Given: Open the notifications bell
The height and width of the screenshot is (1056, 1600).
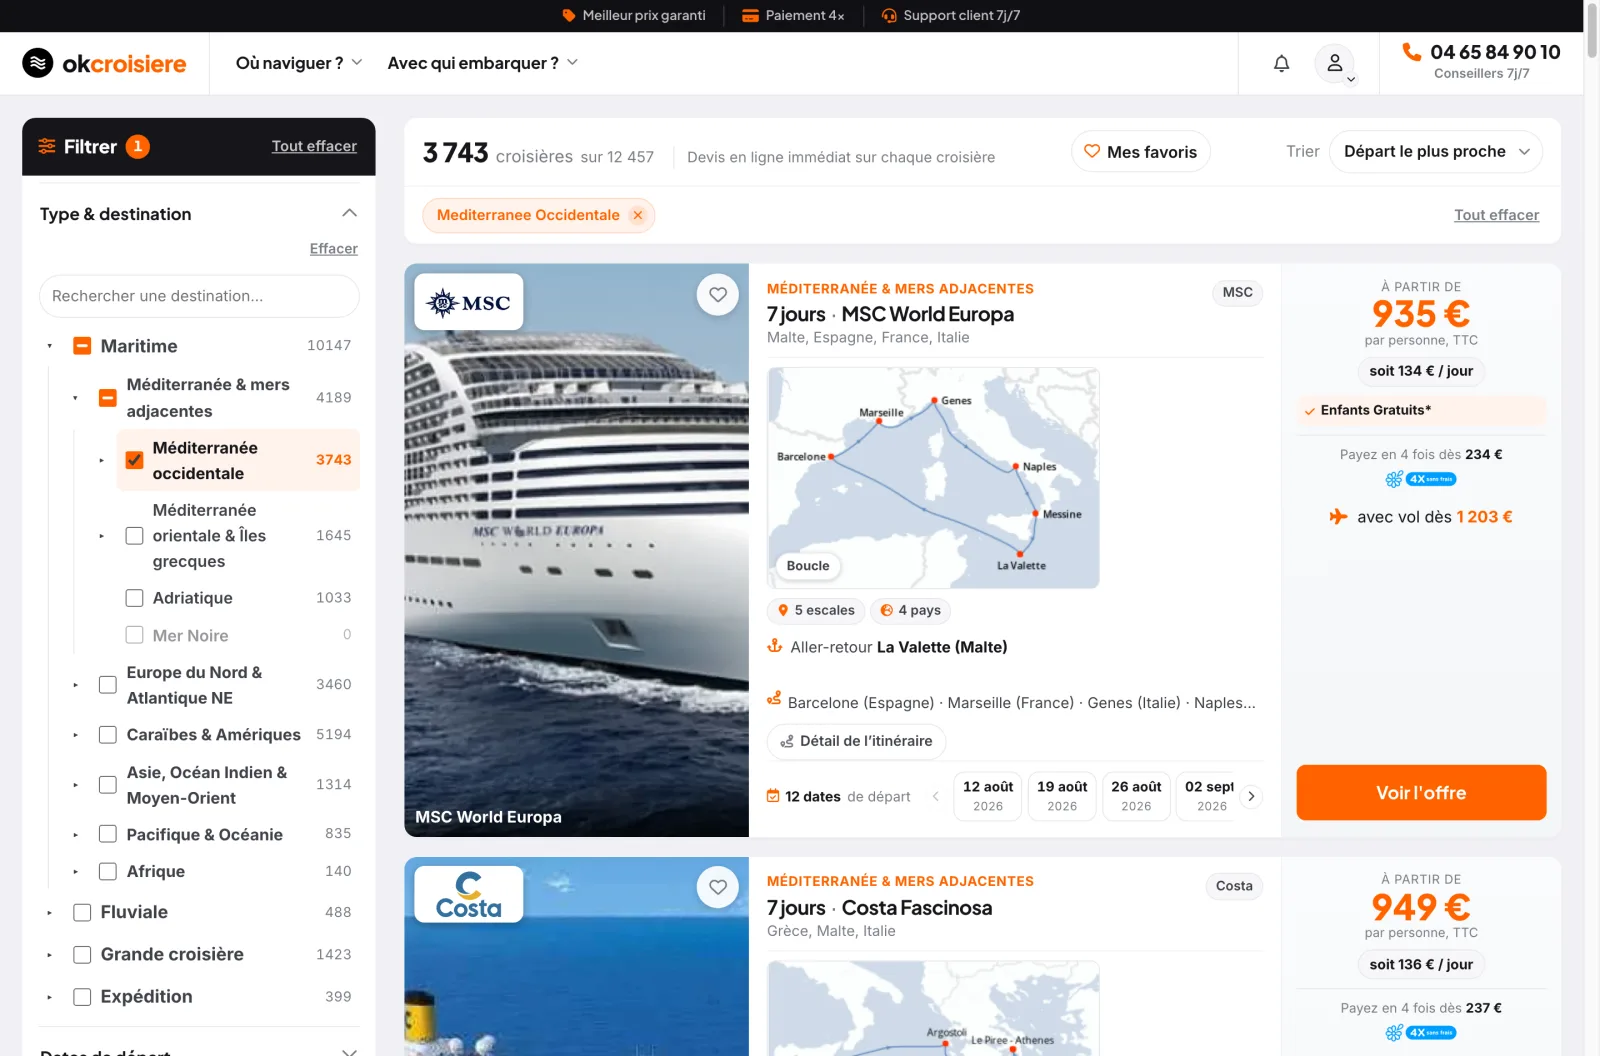Looking at the screenshot, I should tap(1281, 63).
